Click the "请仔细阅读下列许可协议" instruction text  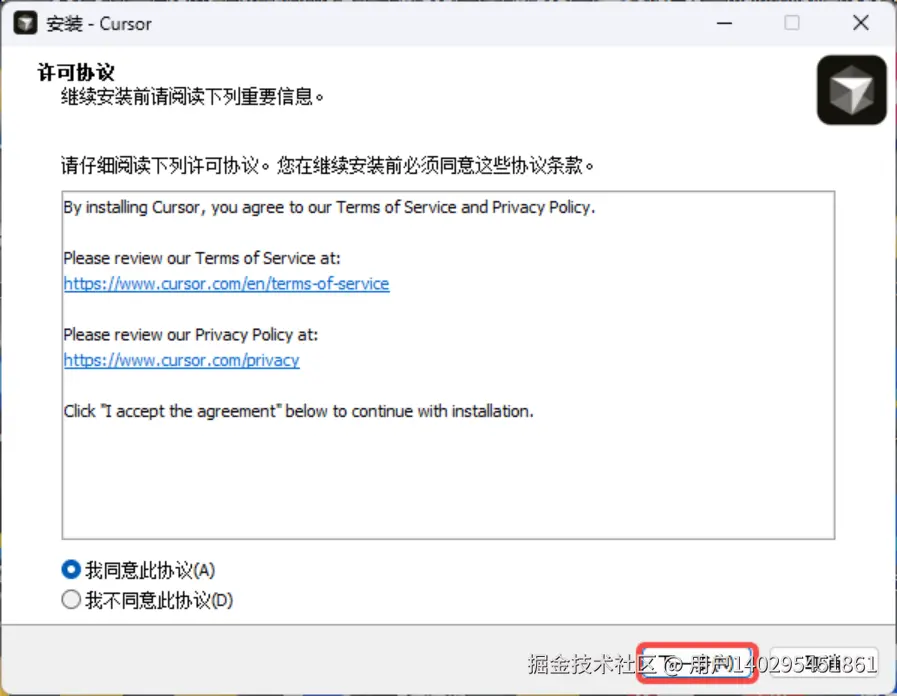point(328,166)
